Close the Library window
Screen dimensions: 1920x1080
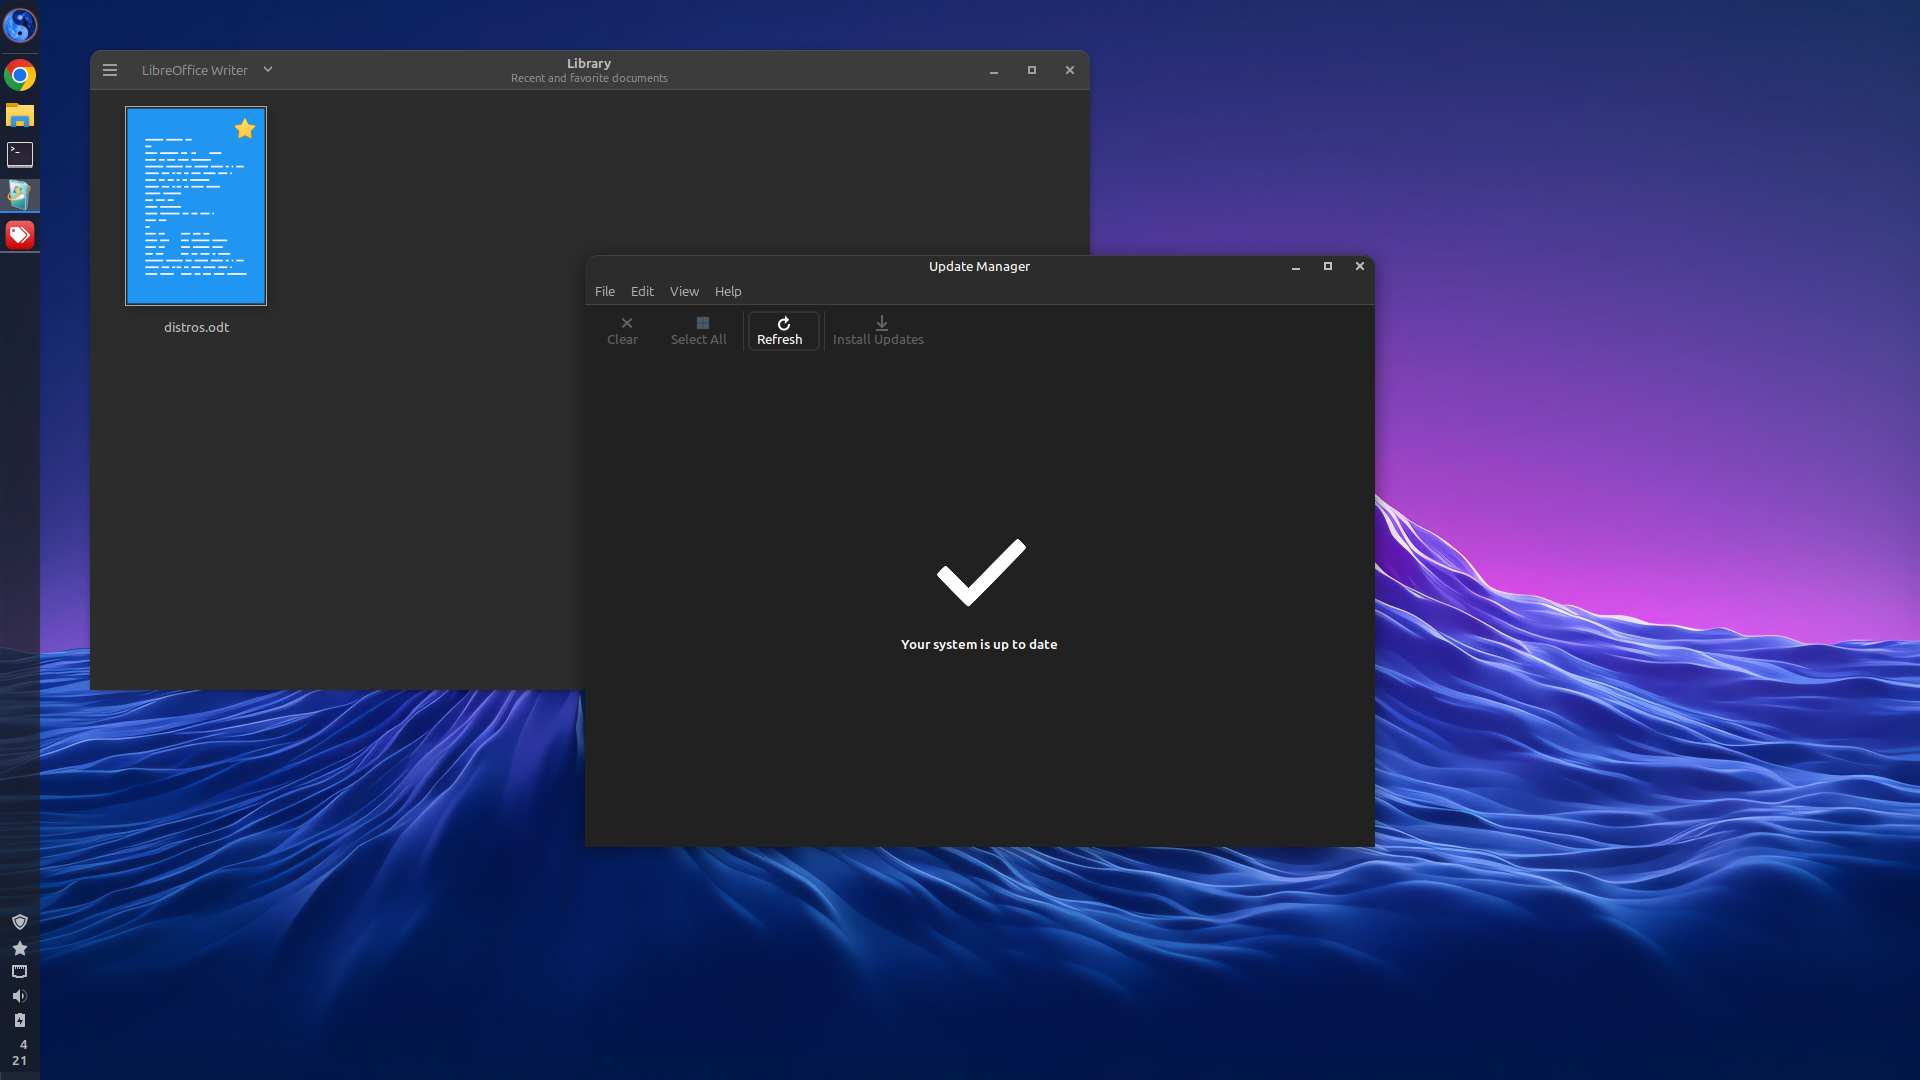tap(1070, 70)
